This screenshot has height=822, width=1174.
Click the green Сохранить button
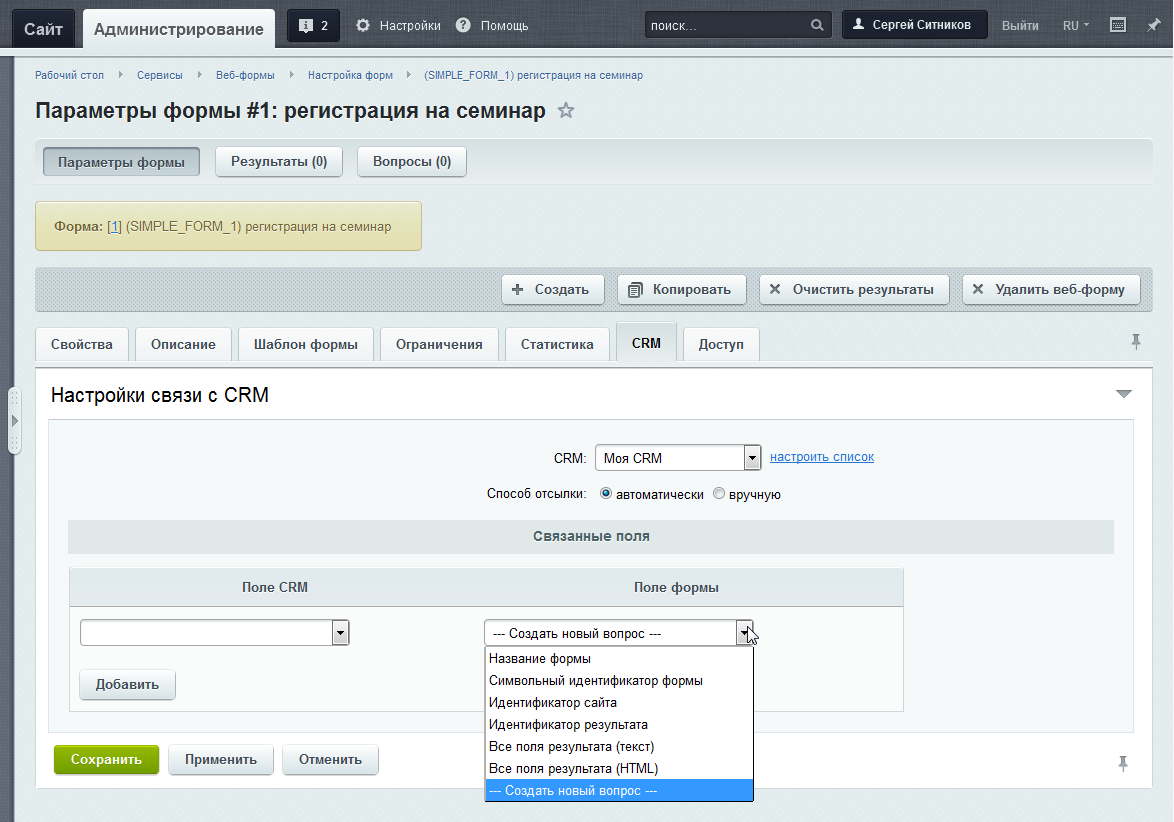[106, 759]
